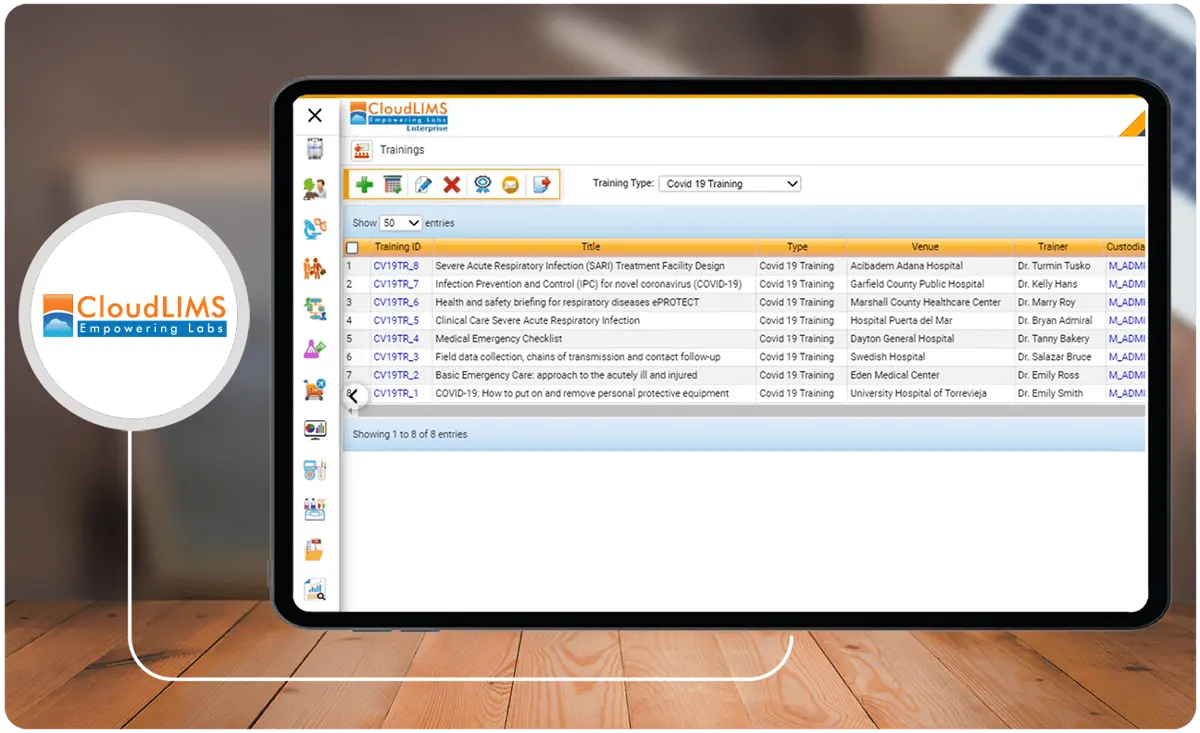Open training link CV19TR_8

pos(396,266)
